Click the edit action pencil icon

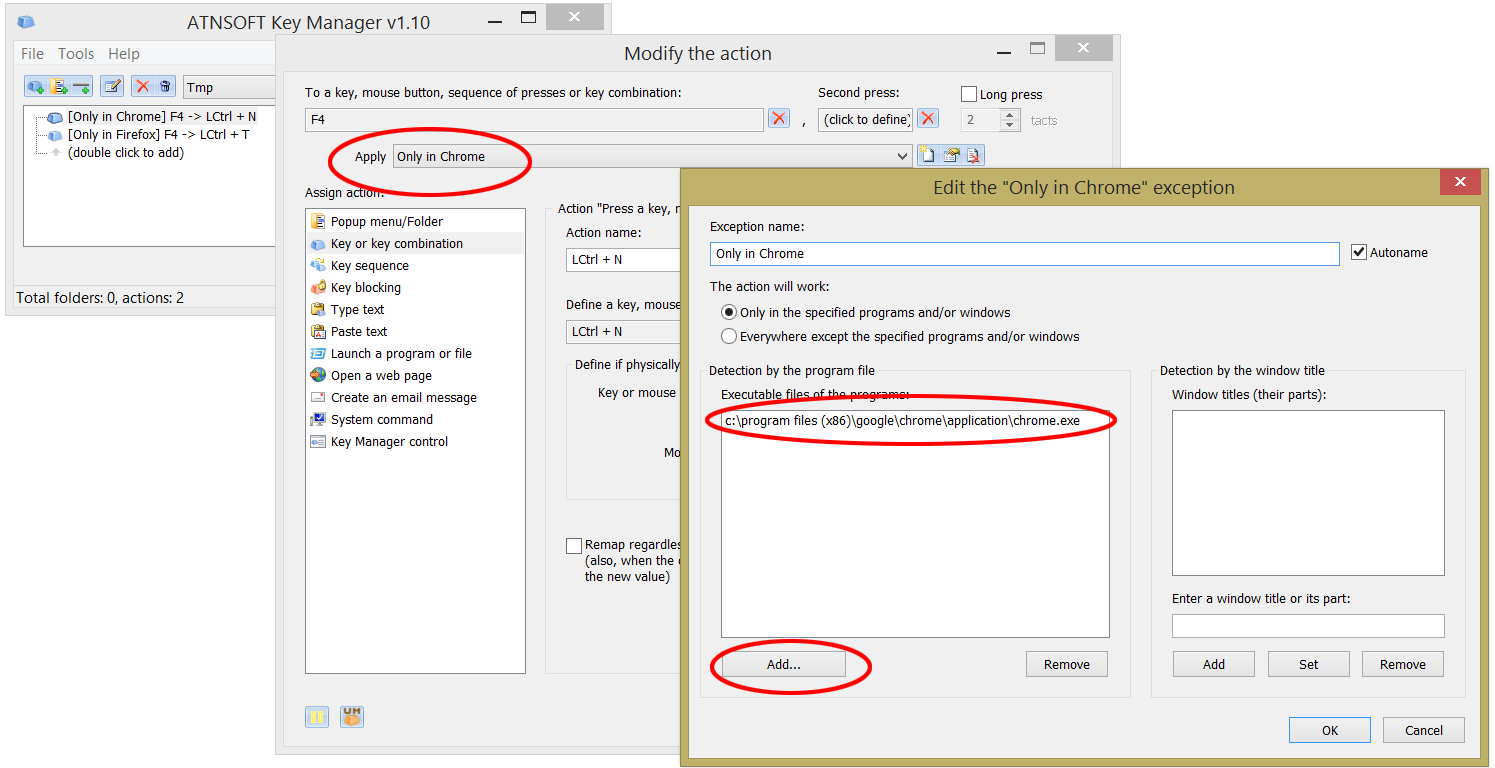click(x=113, y=87)
